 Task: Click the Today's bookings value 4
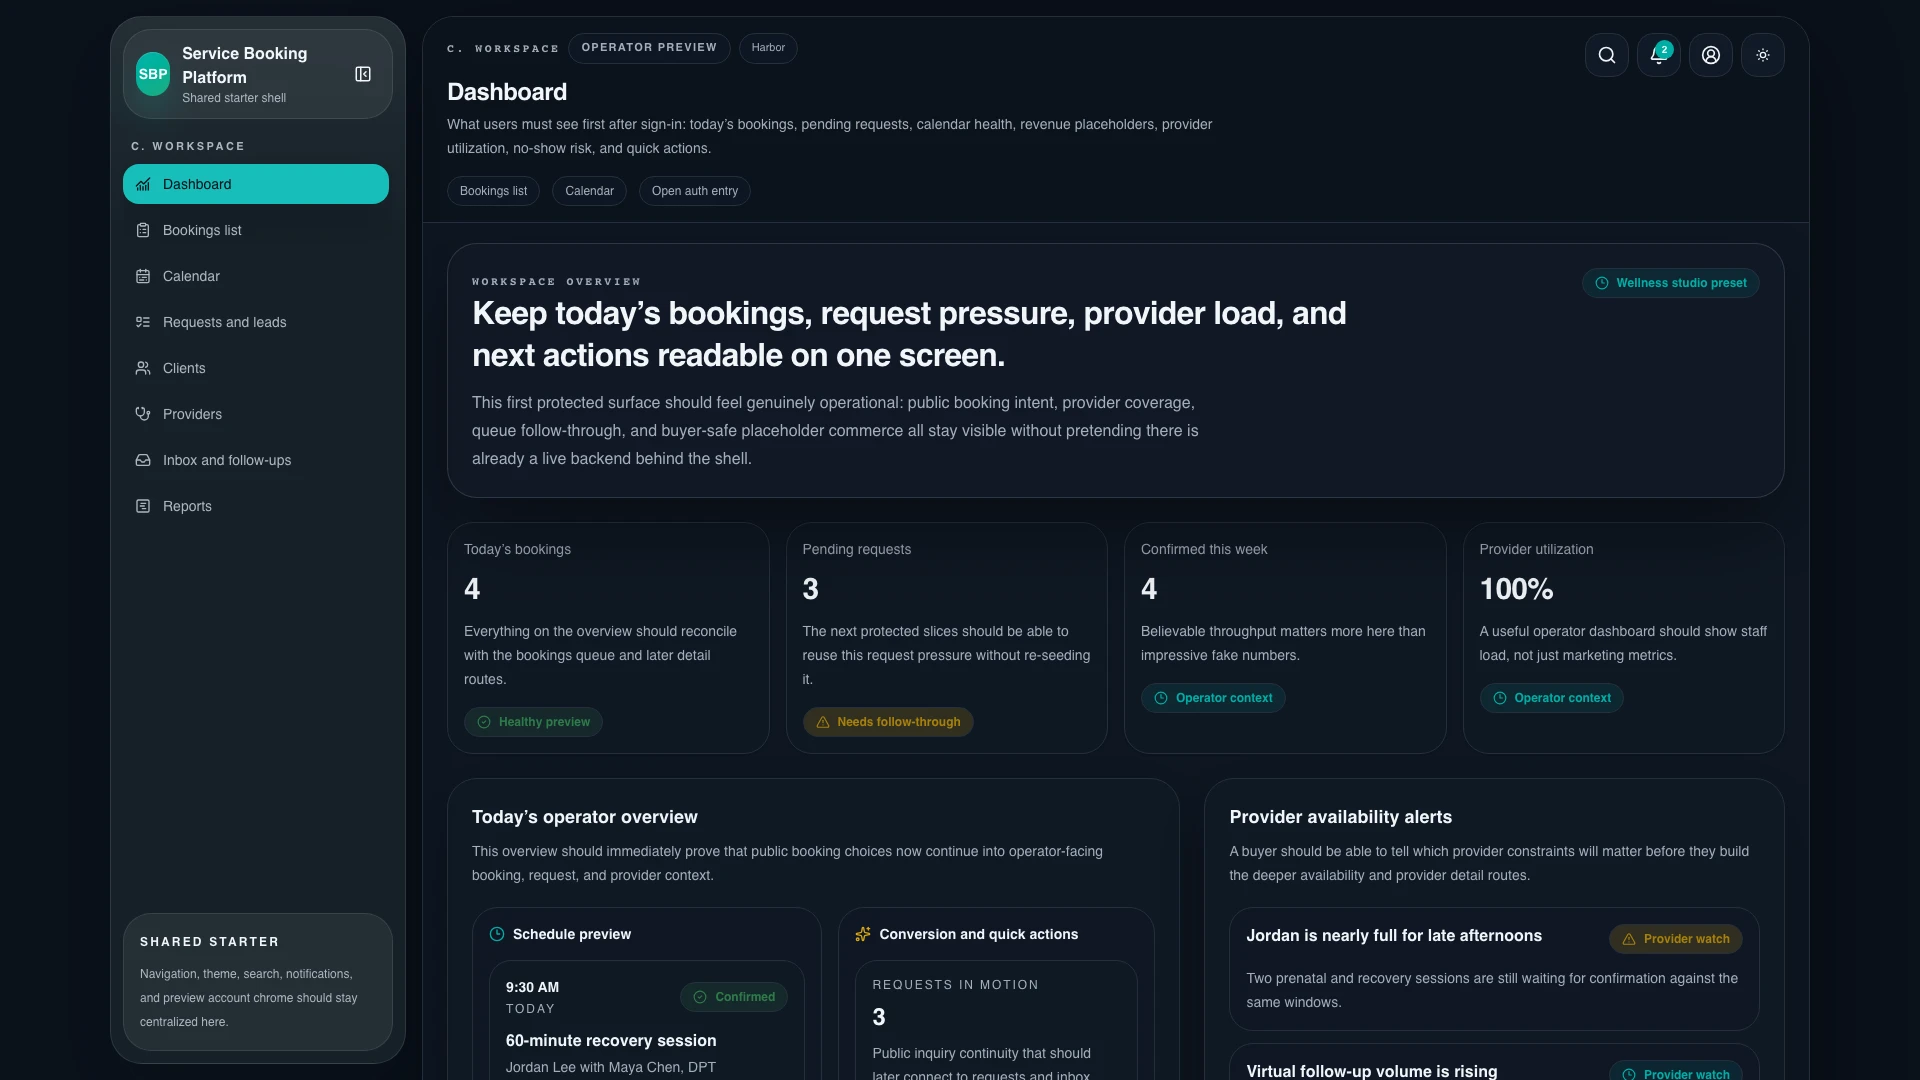point(472,589)
